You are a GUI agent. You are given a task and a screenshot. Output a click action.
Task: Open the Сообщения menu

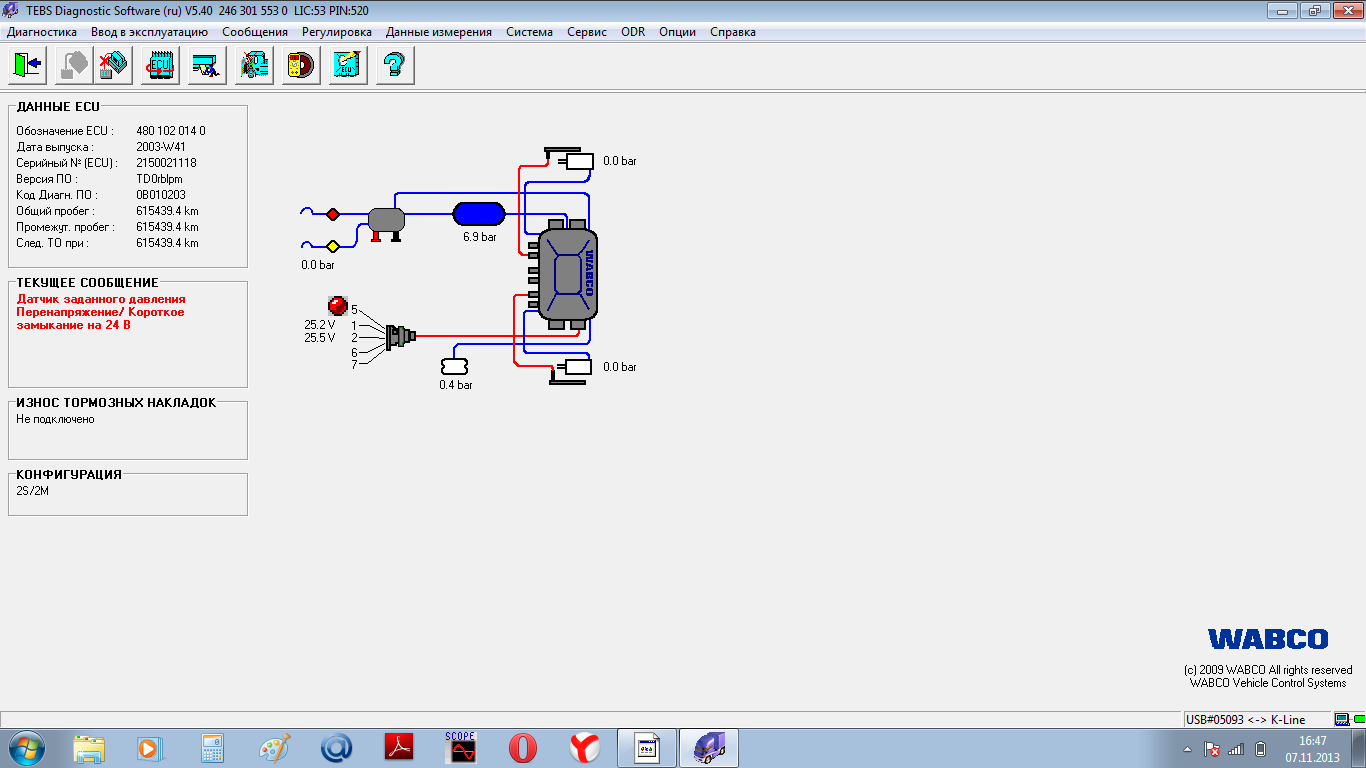[x=255, y=32]
